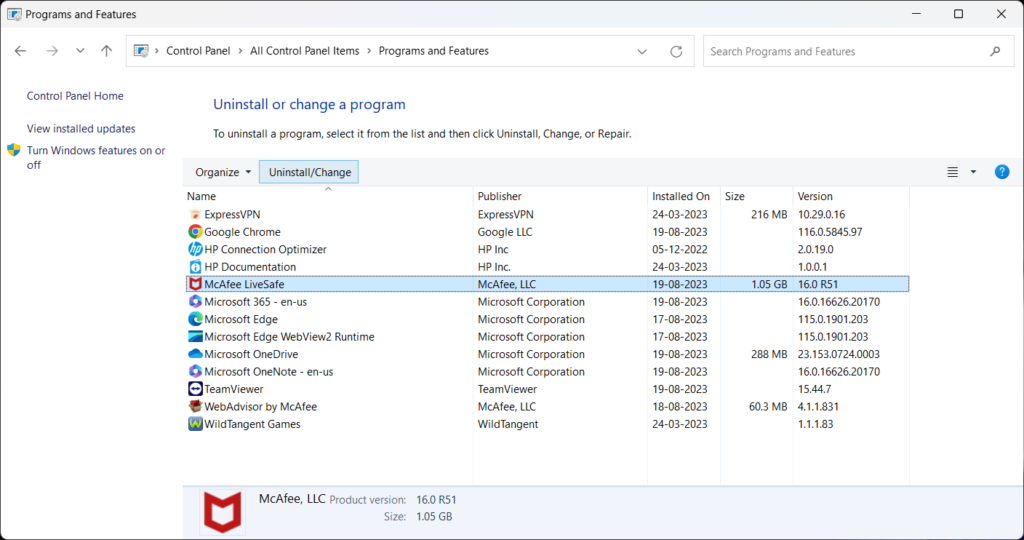Viewport: 1024px width, 540px height.
Task: Open Control Panel Home link
Action: coord(75,96)
